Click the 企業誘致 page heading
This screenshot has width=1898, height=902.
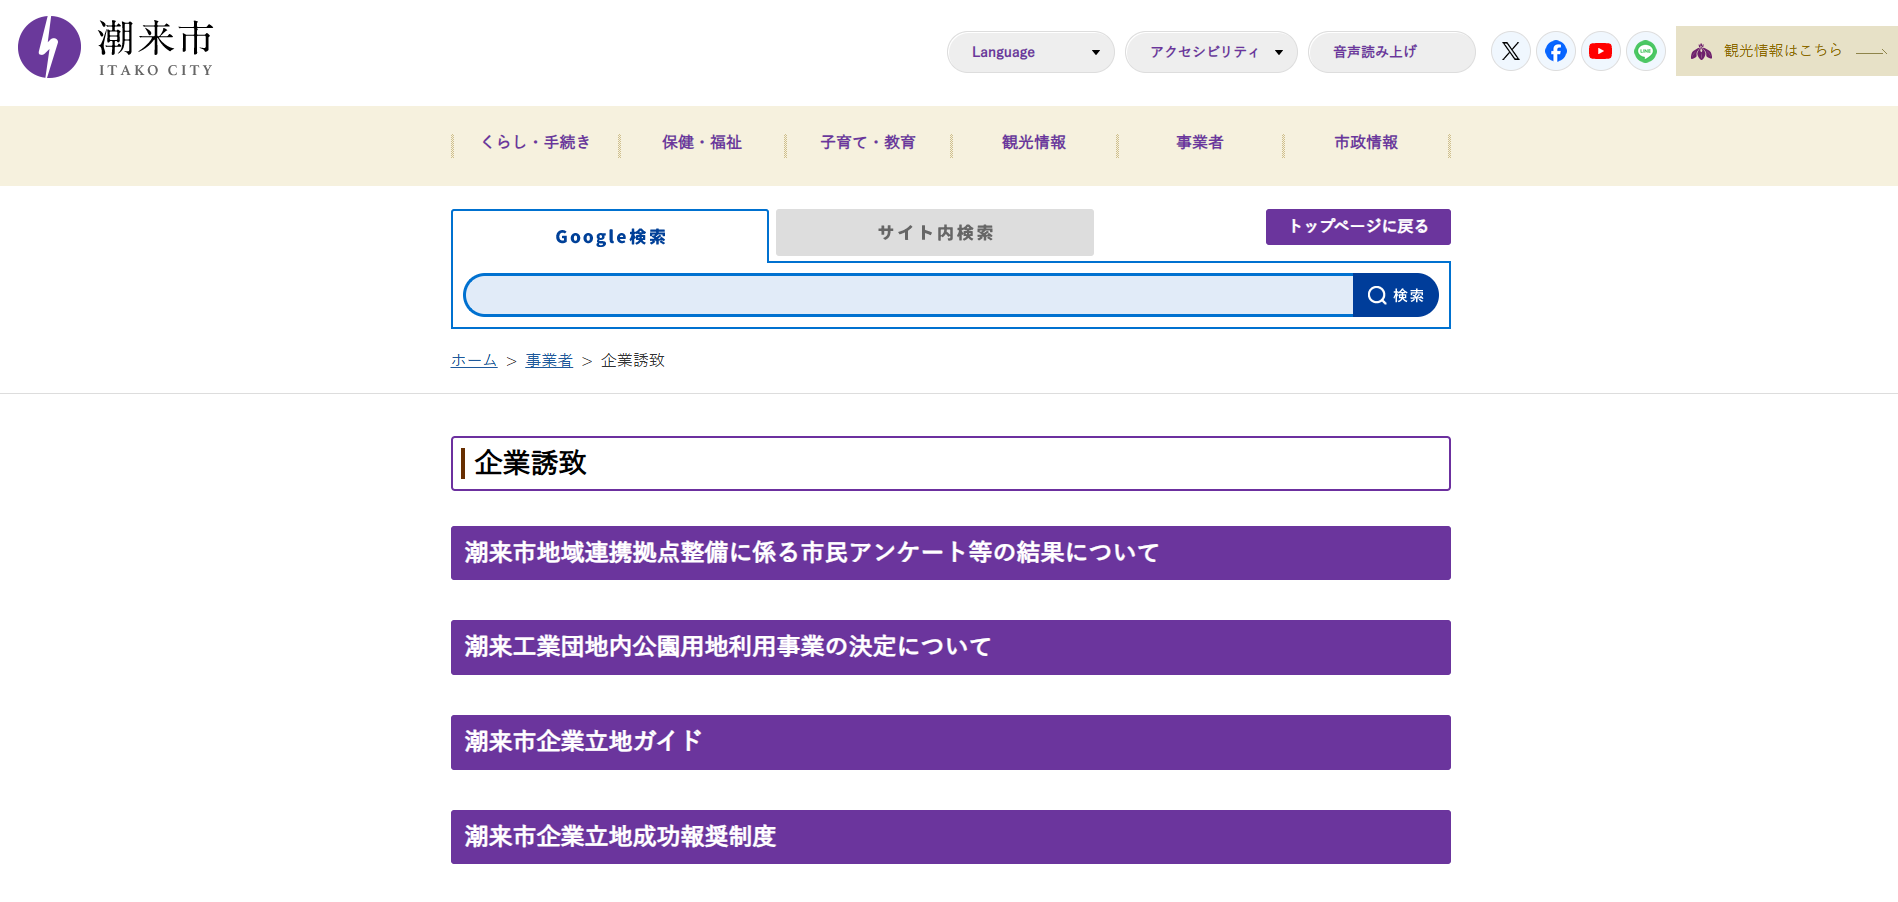click(x=951, y=463)
